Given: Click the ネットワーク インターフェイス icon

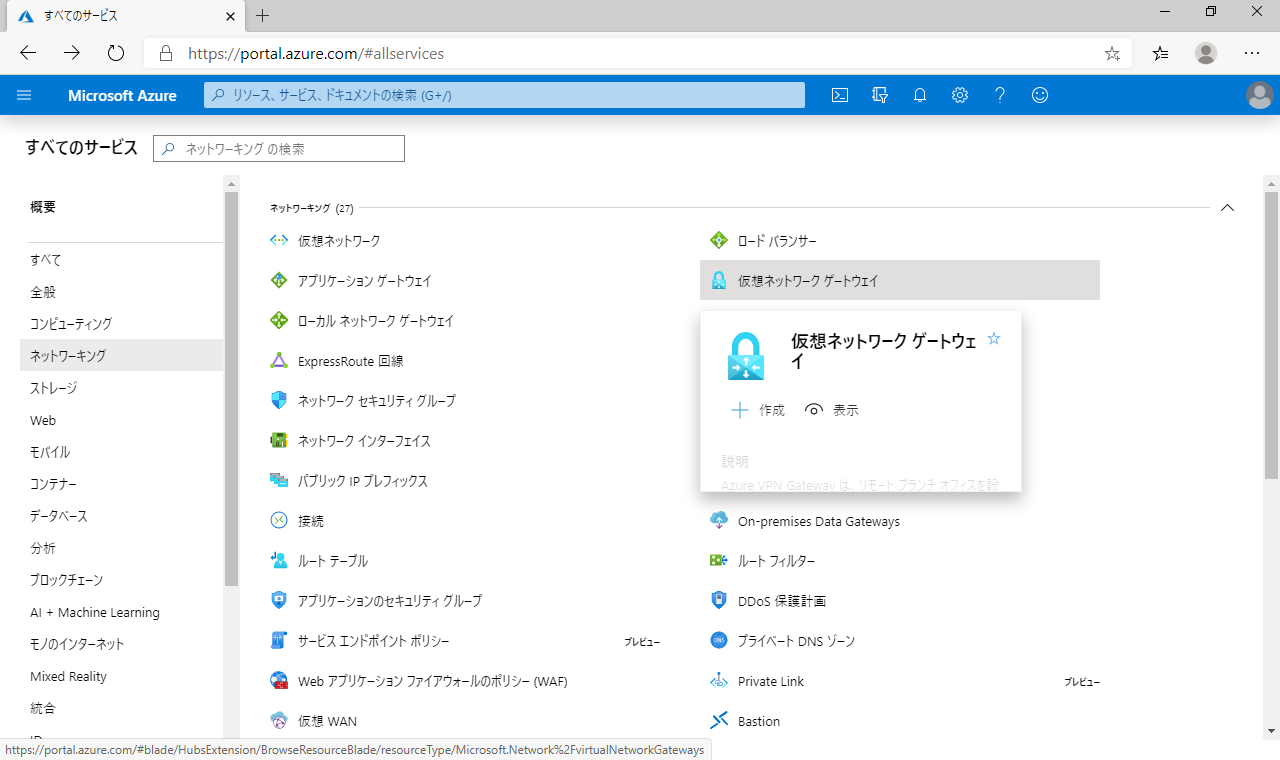Looking at the screenshot, I should pyautogui.click(x=279, y=441).
